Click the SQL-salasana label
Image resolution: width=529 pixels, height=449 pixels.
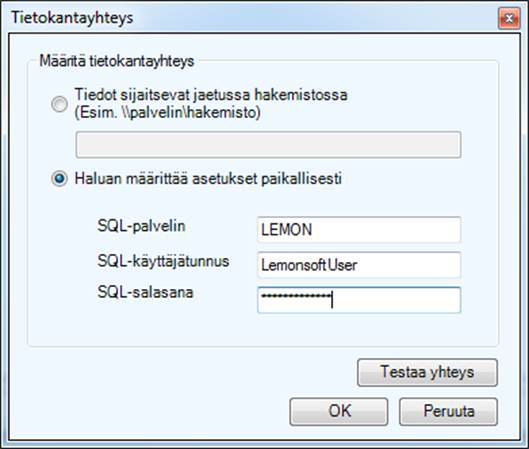coord(145,292)
